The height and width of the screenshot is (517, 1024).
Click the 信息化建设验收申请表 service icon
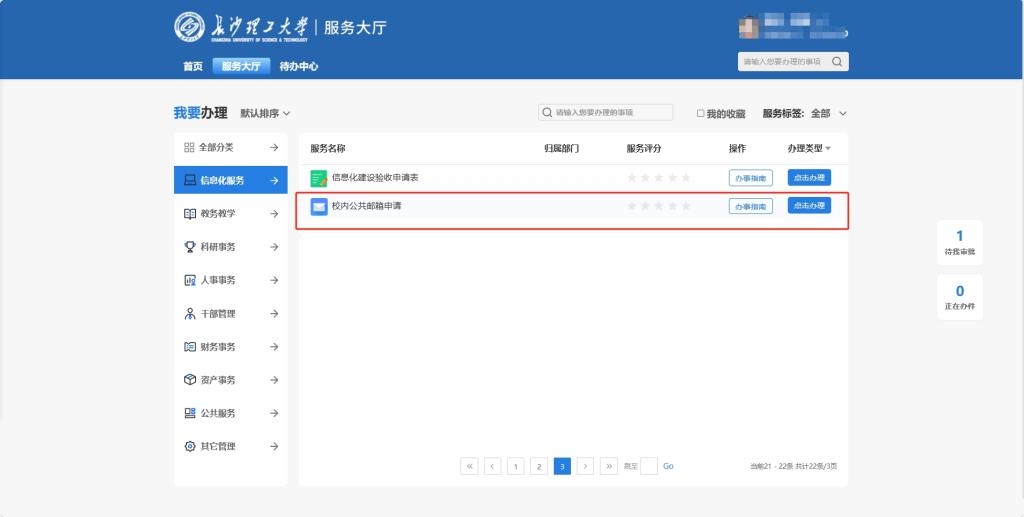point(319,178)
